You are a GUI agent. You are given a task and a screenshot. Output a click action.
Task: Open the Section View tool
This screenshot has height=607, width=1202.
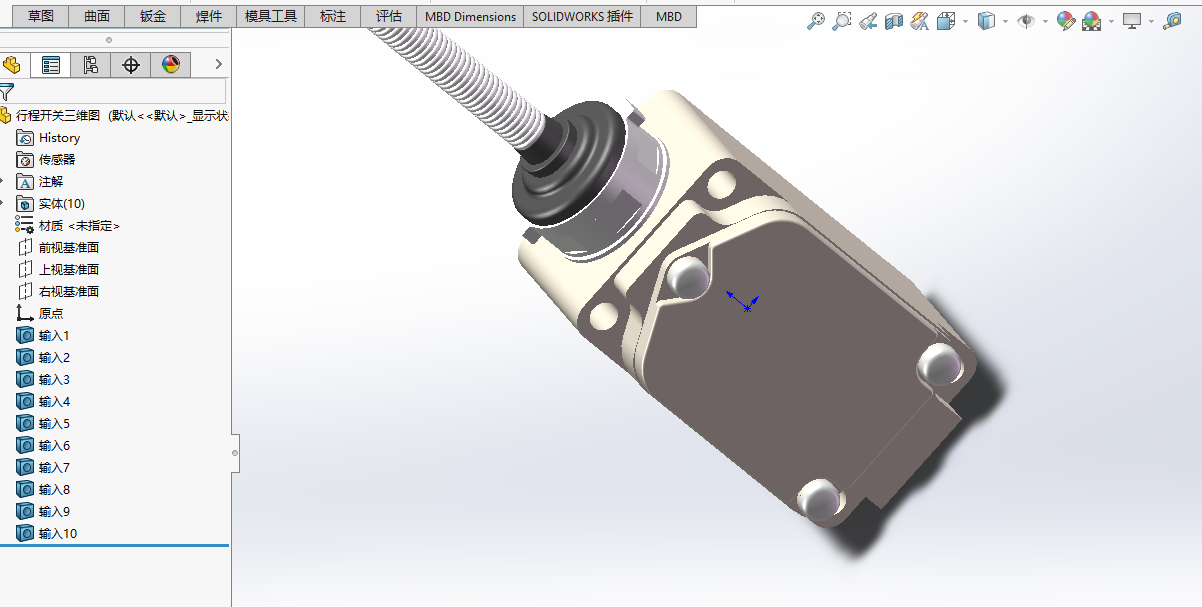894,21
